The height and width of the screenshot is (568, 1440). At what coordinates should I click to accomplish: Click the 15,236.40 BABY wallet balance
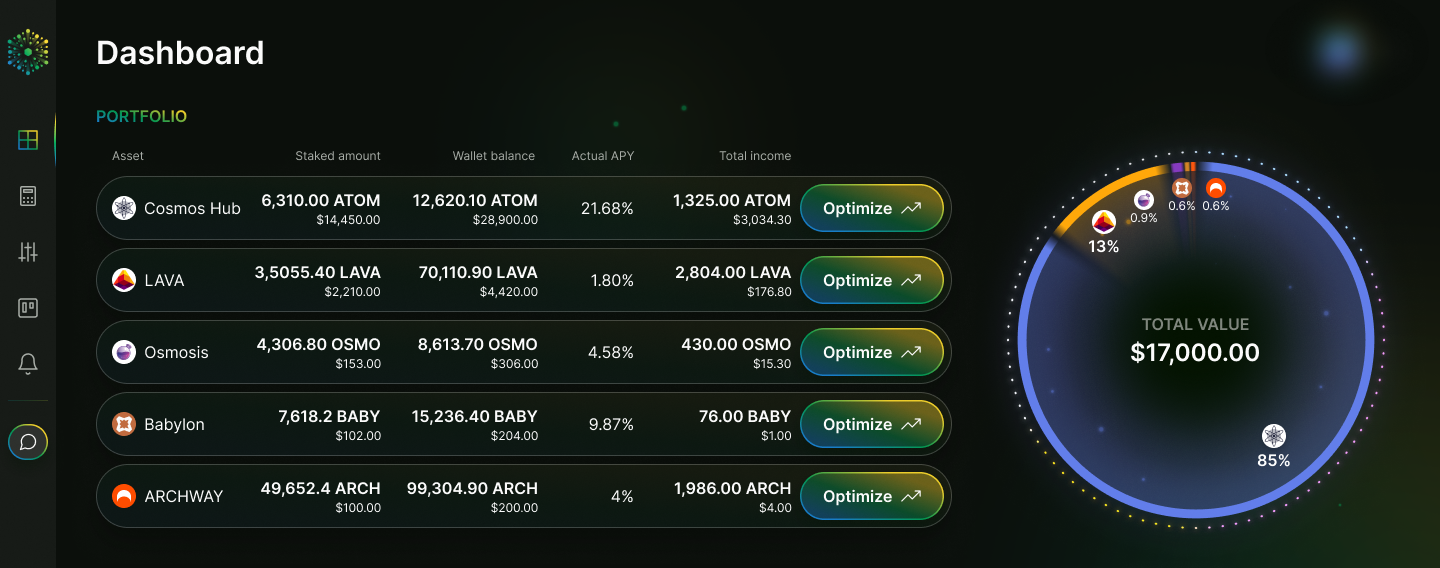coord(474,417)
